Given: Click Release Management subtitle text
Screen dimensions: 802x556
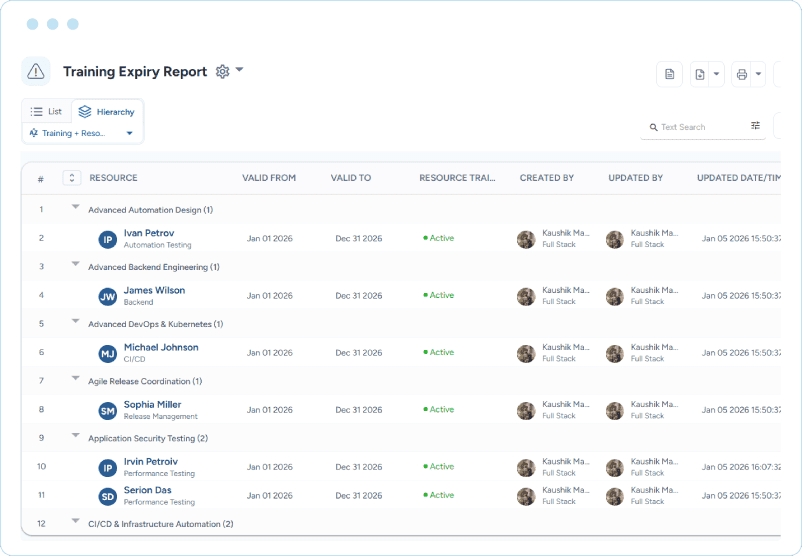Looking at the screenshot, I should click(x=161, y=416).
